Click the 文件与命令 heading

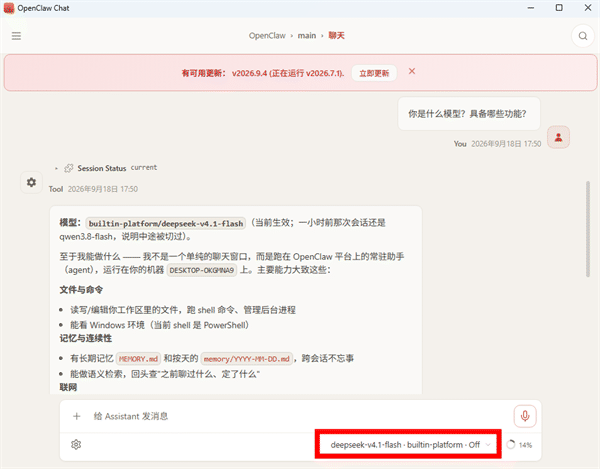[x=81, y=290]
